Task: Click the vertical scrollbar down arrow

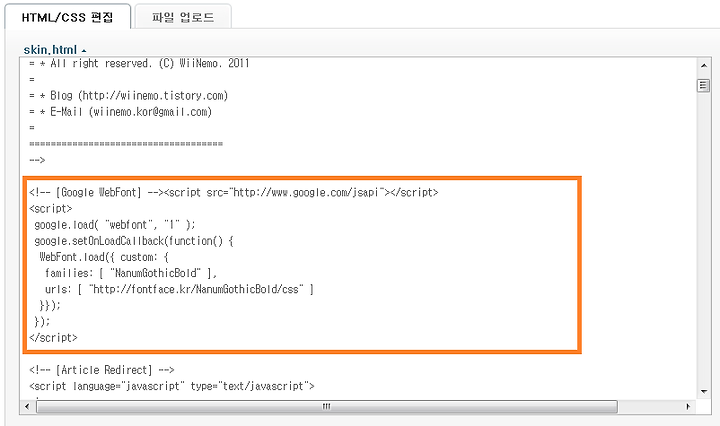Action: (703, 391)
